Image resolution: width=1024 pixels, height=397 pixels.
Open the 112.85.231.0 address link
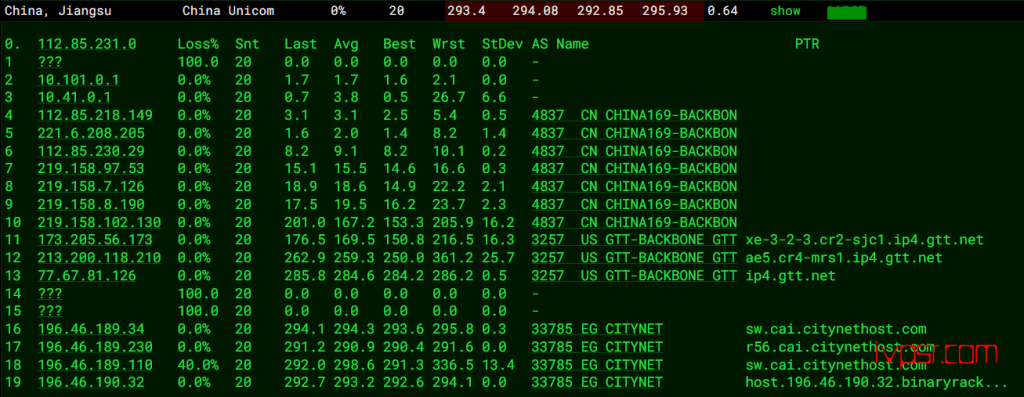point(87,44)
